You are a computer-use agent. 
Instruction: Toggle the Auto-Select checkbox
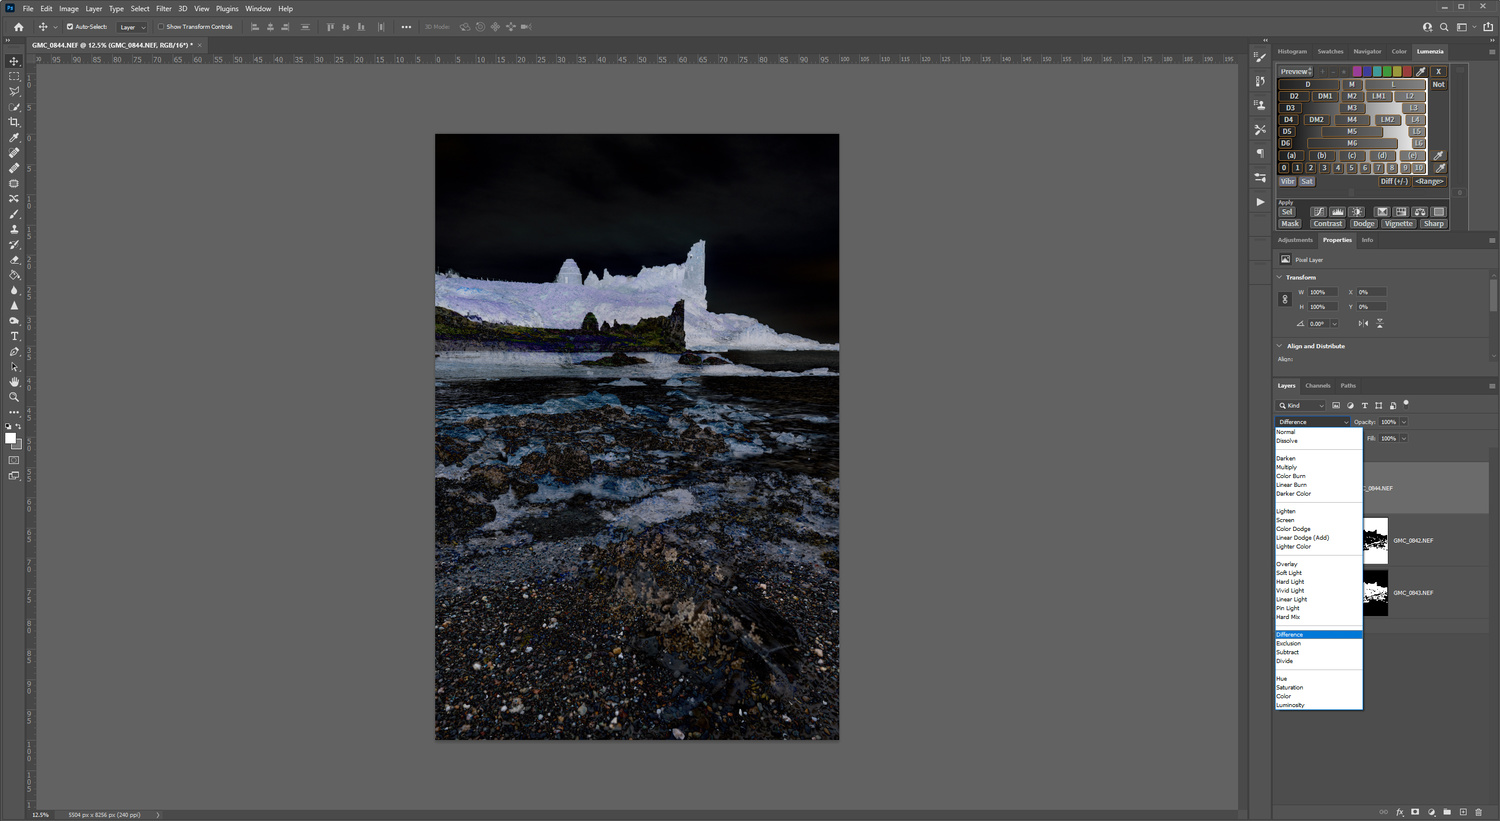click(x=69, y=27)
